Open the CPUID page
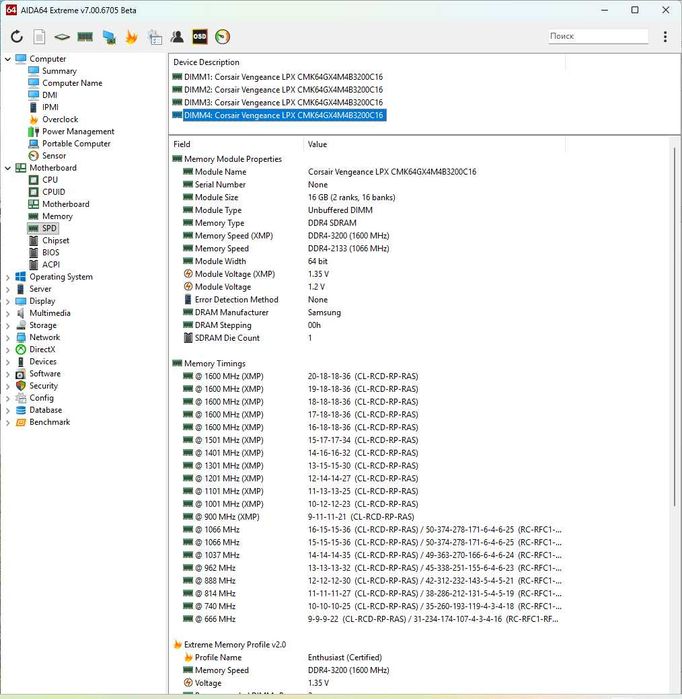Screen dimensions: 682x699 [x=53, y=192]
